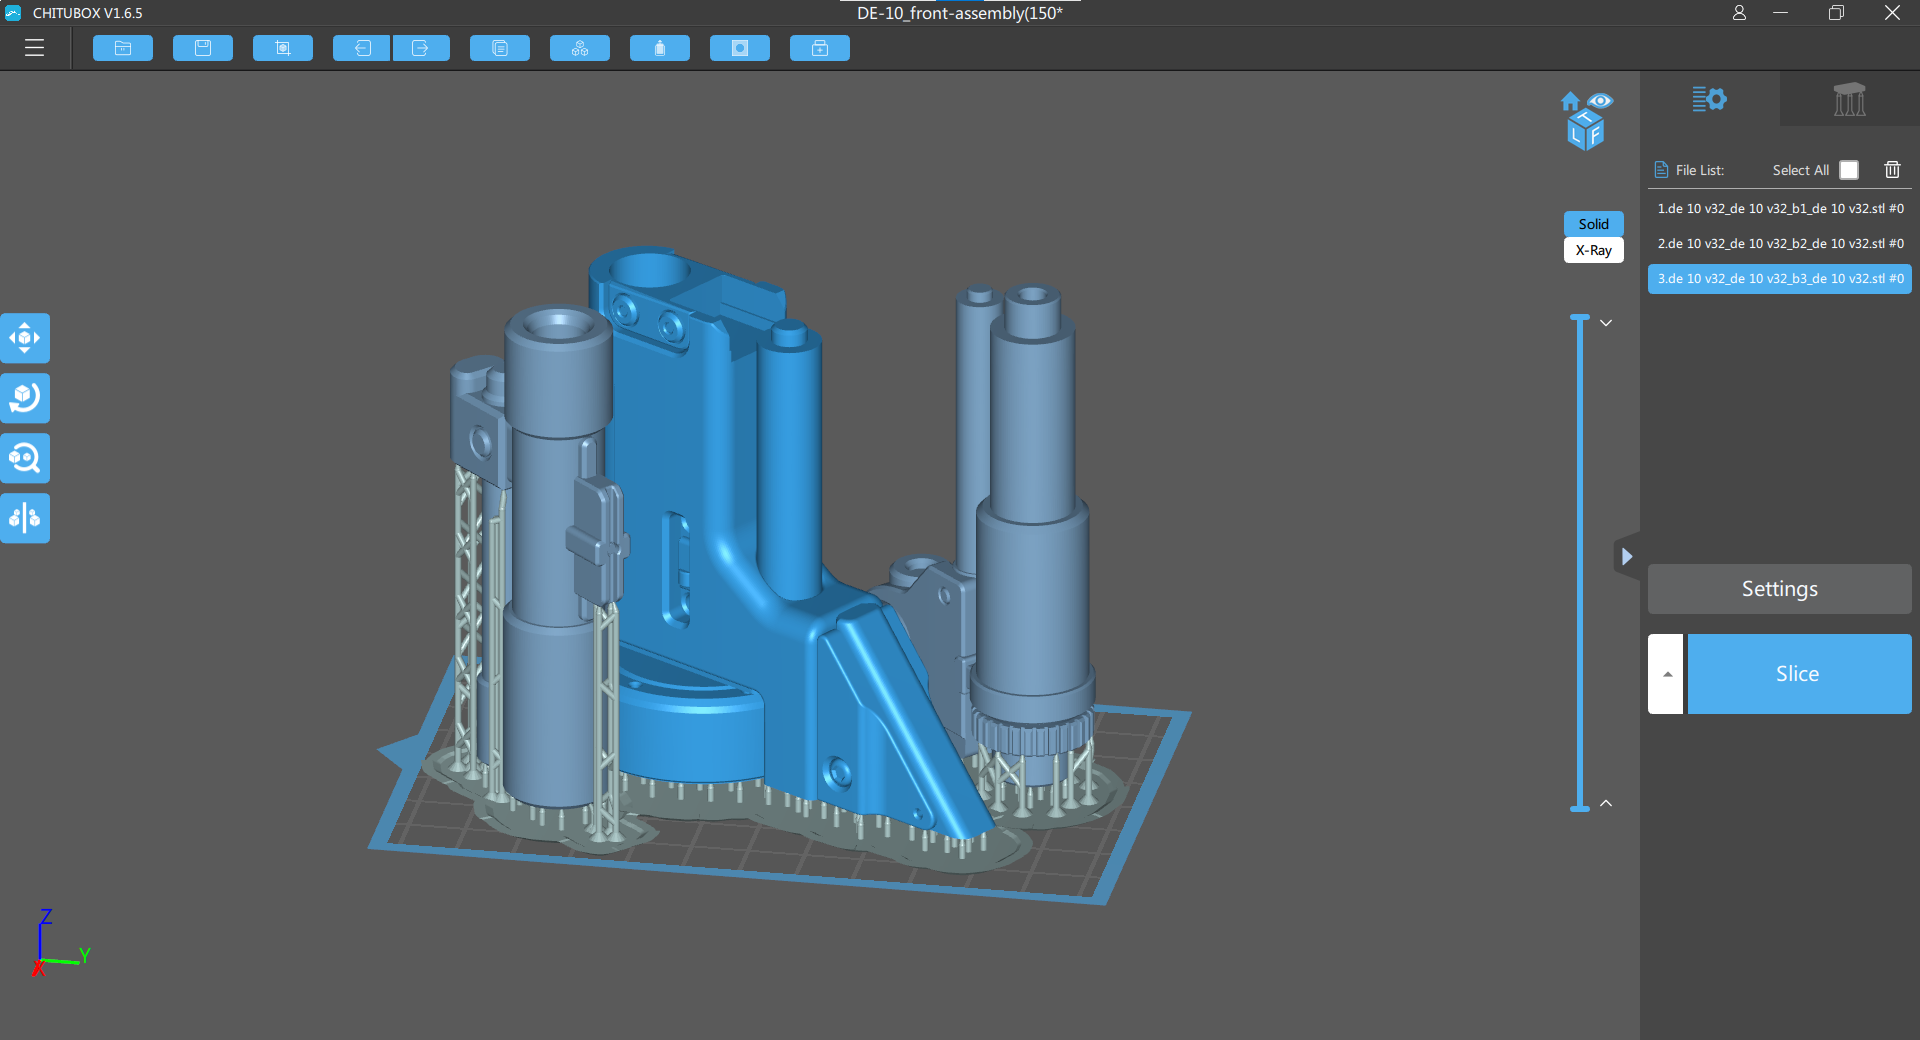Switch to the supports tab

tap(1849, 99)
